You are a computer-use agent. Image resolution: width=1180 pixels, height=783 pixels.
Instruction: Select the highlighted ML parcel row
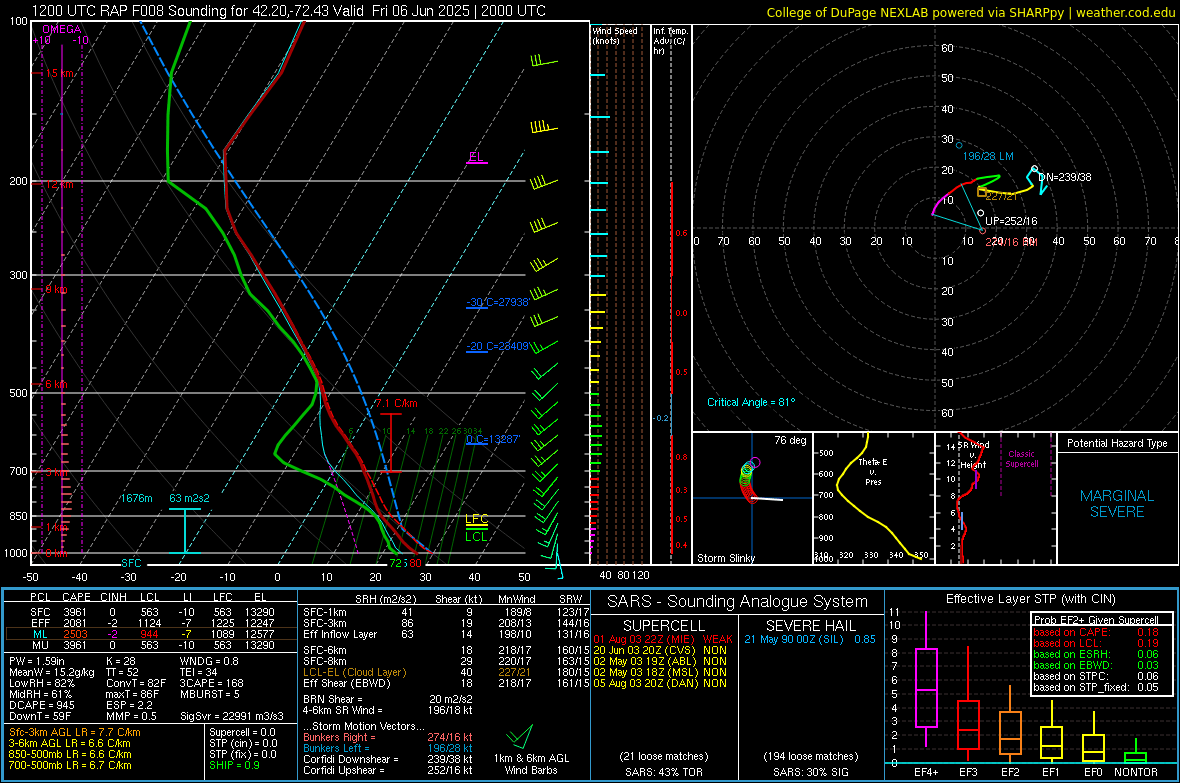click(149, 634)
